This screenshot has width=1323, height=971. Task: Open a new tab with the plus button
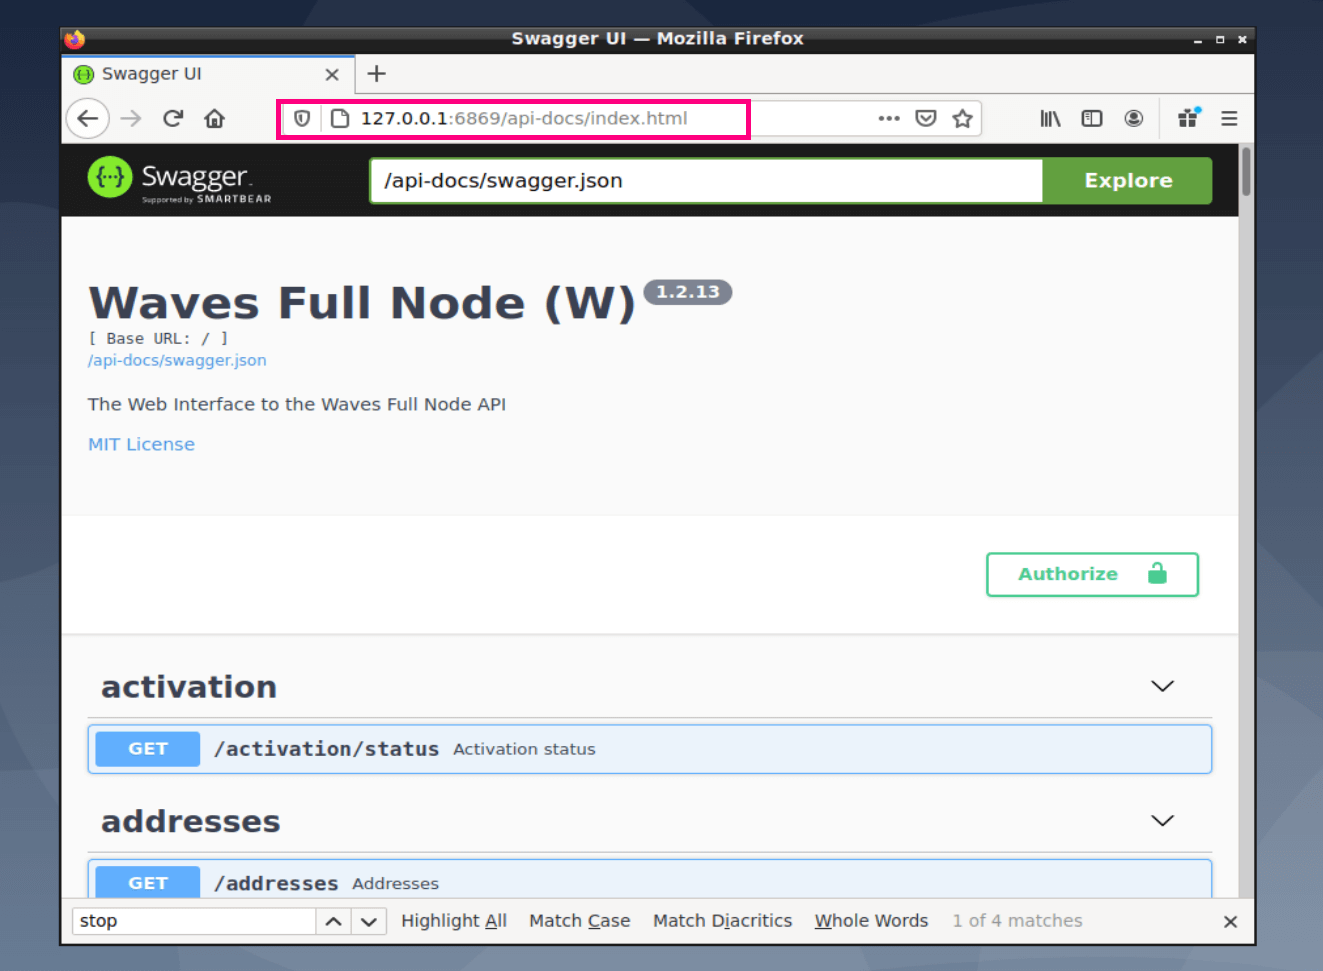tap(376, 74)
